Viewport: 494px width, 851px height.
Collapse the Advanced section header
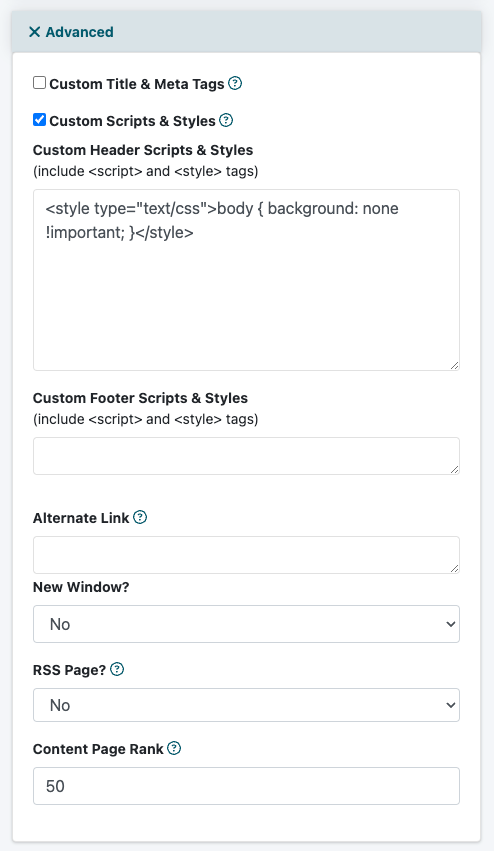click(x=246, y=32)
